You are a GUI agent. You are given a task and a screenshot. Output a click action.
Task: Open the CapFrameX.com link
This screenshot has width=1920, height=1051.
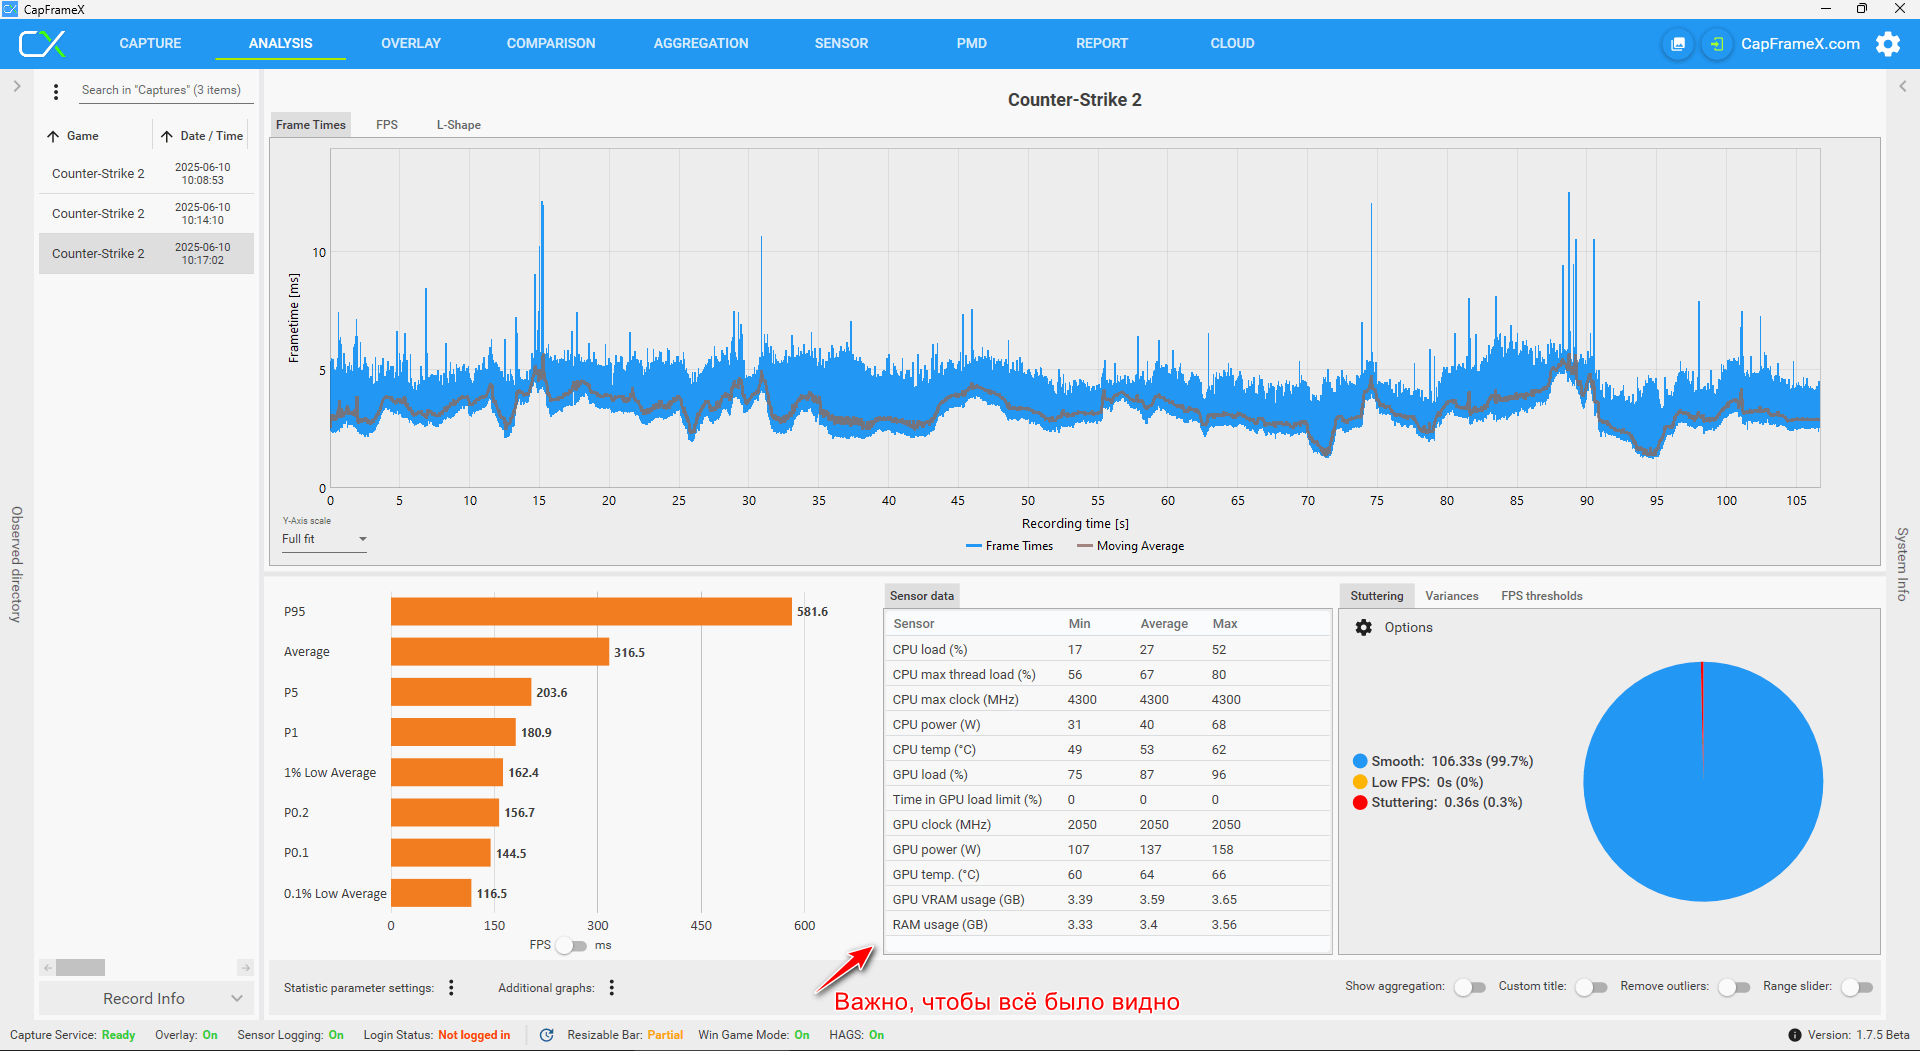[x=1800, y=44]
